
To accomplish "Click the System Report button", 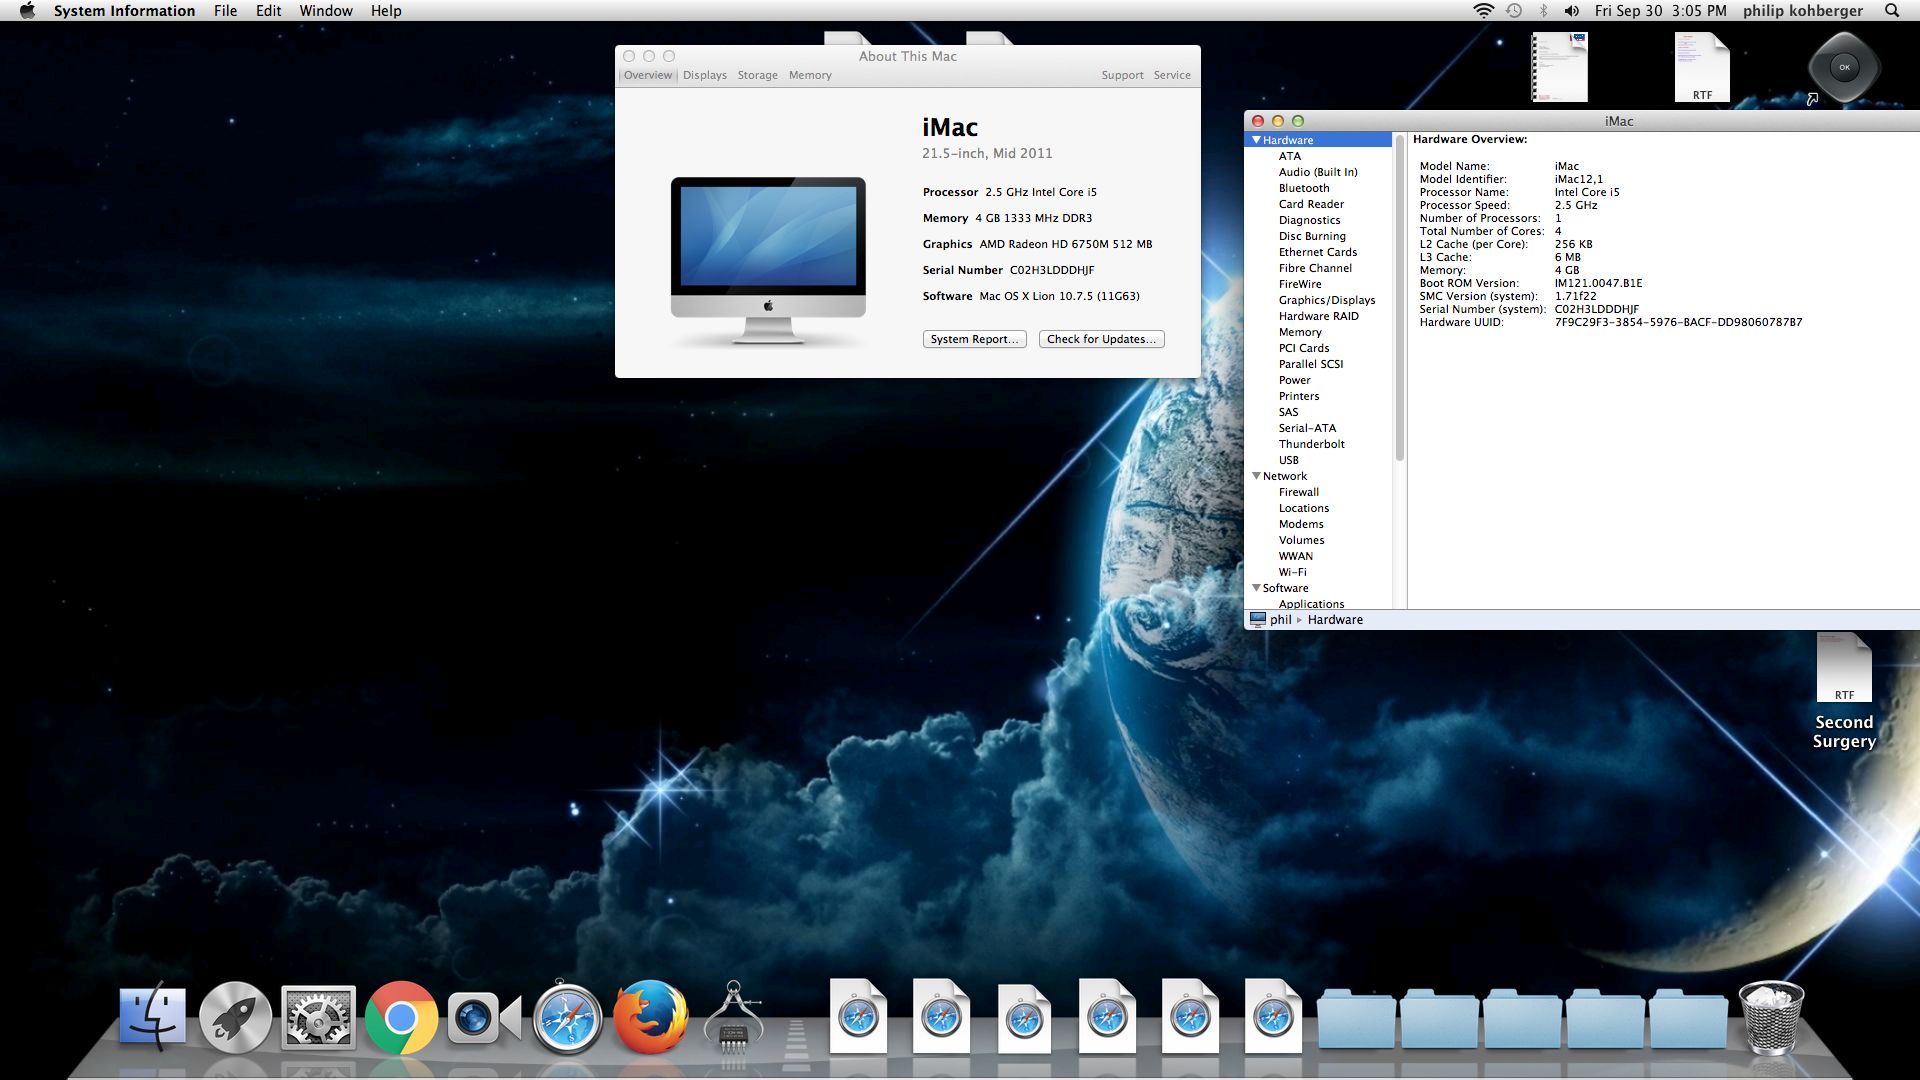I will [x=974, y=339].
